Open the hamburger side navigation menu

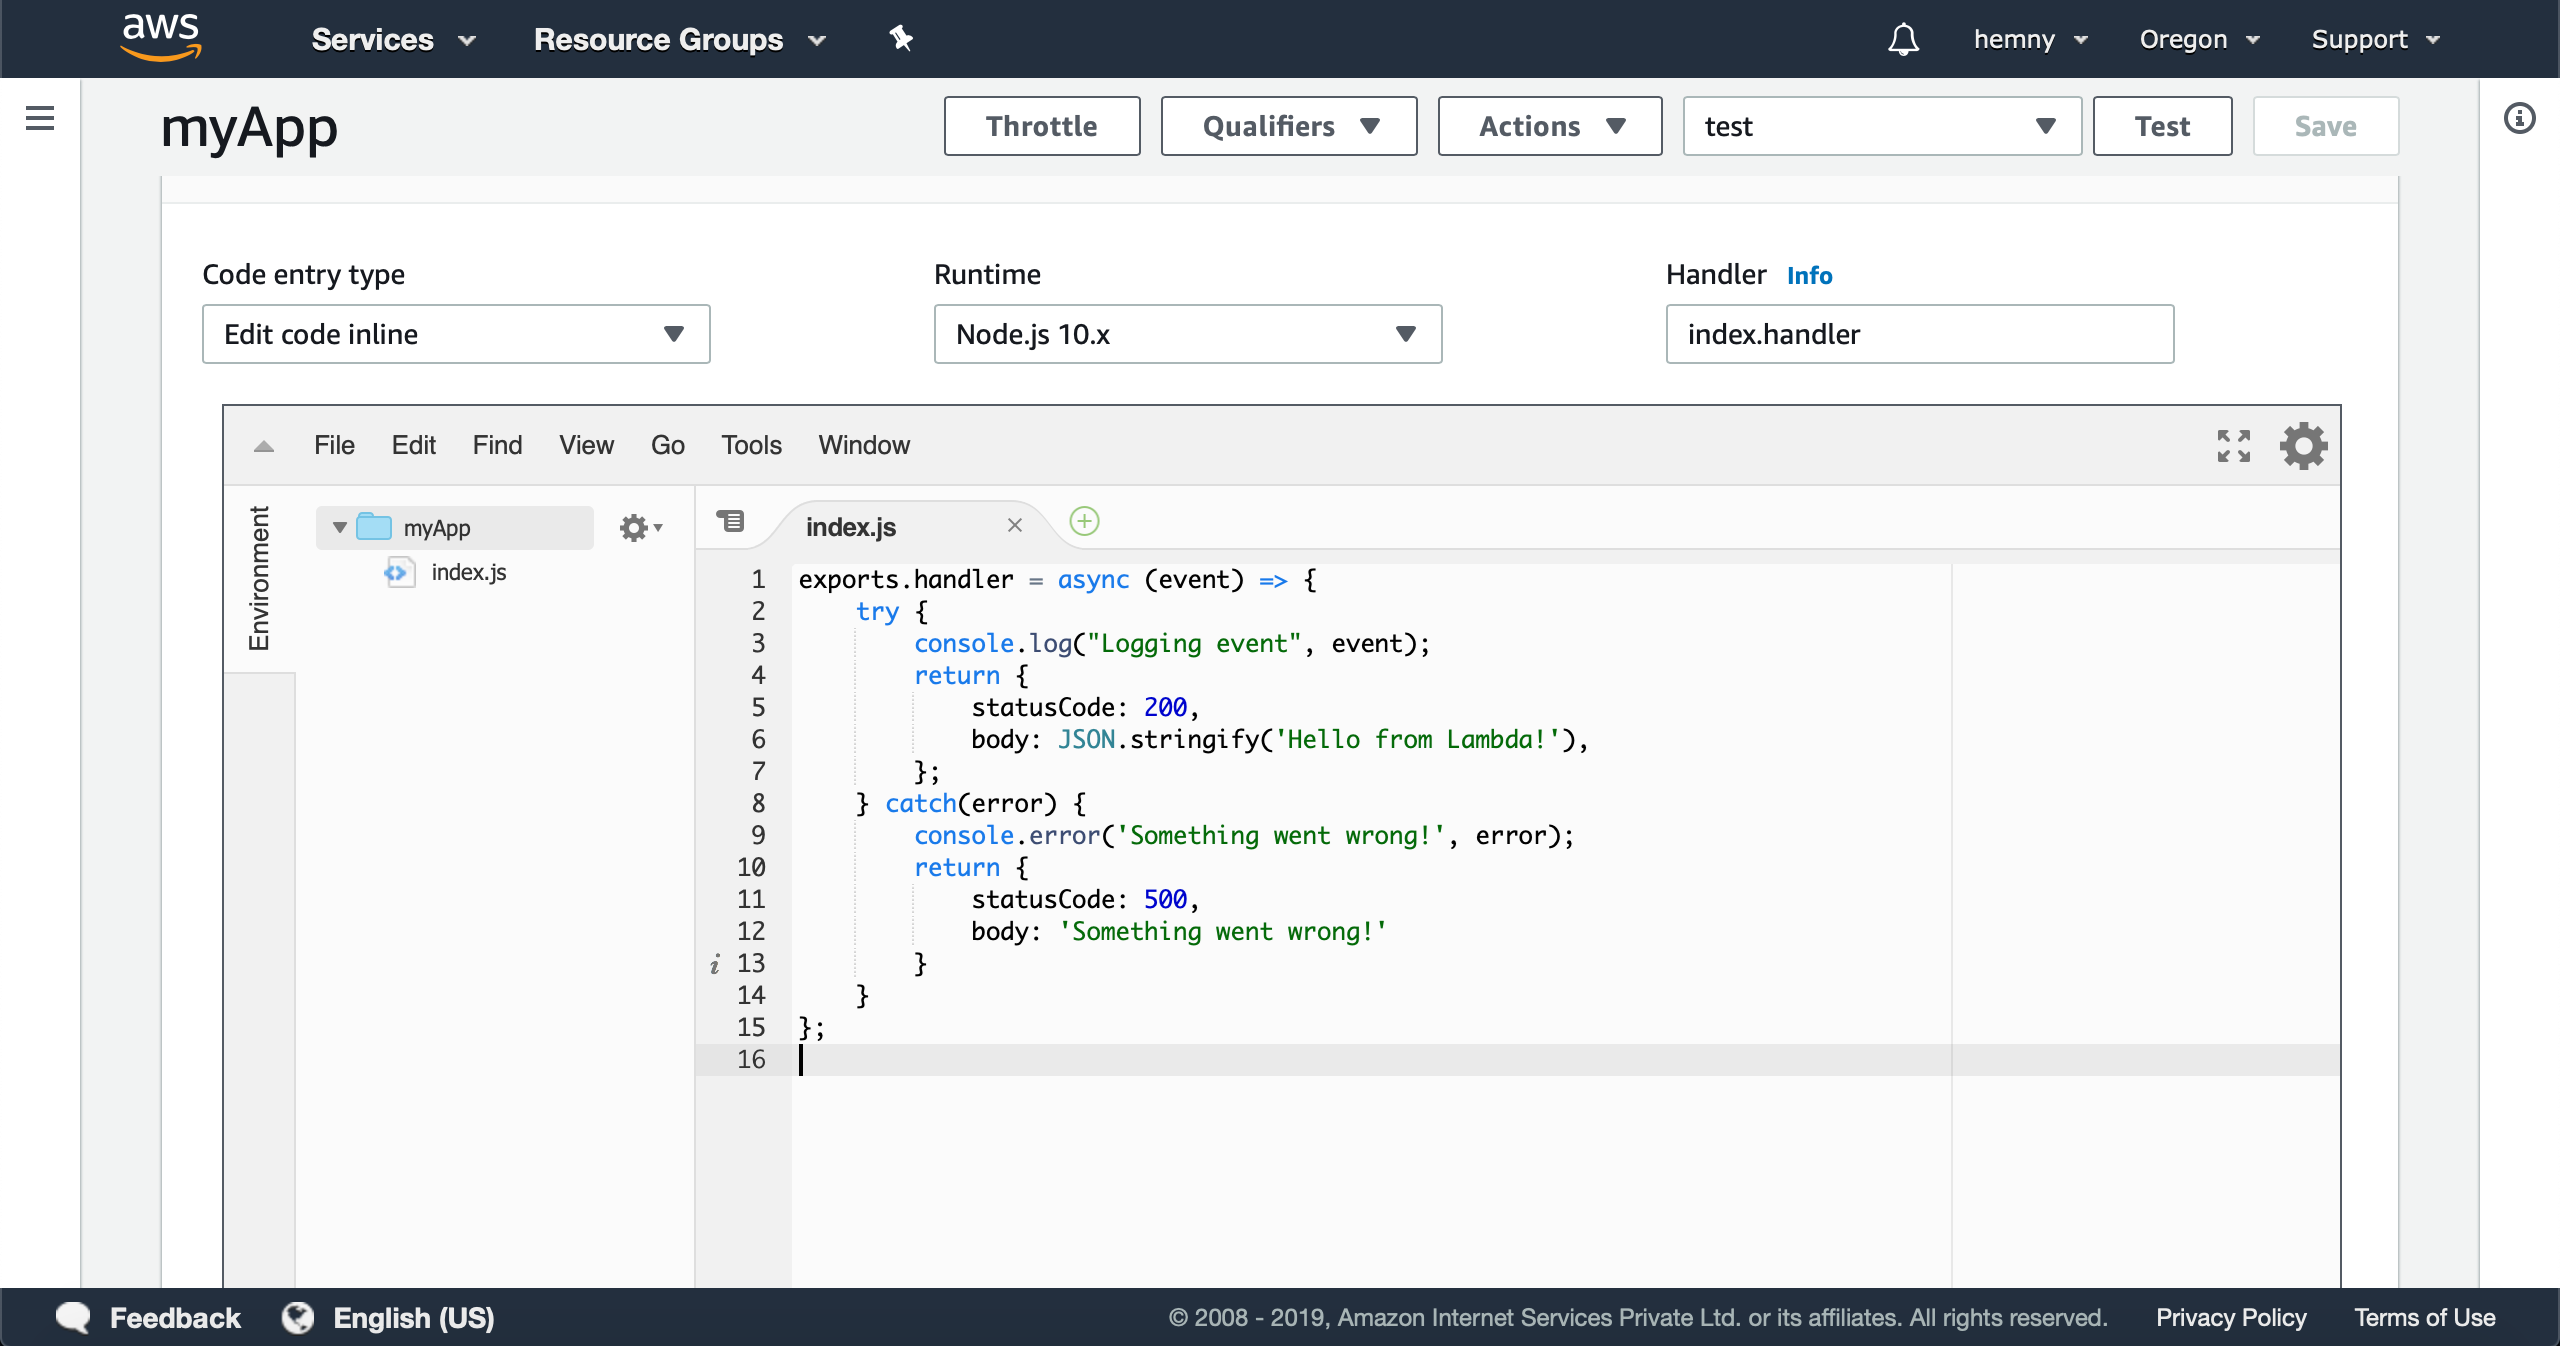[x=40, y=118]
